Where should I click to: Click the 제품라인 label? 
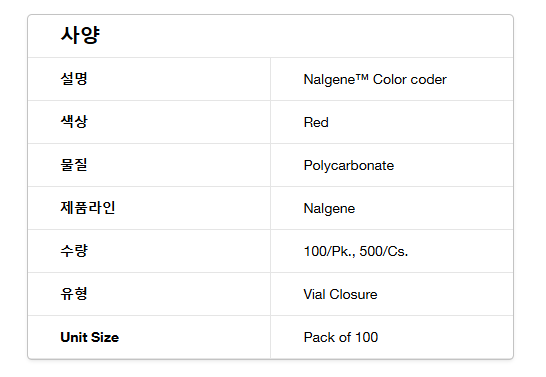tap(88, 208)
